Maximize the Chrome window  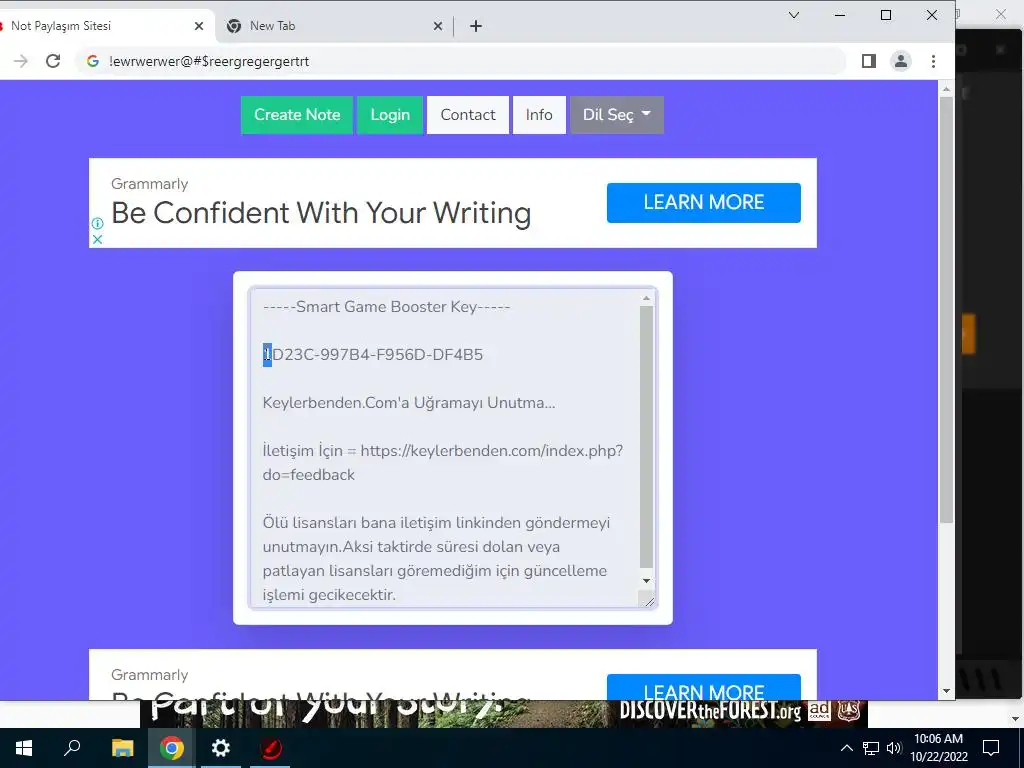(886, 15)
